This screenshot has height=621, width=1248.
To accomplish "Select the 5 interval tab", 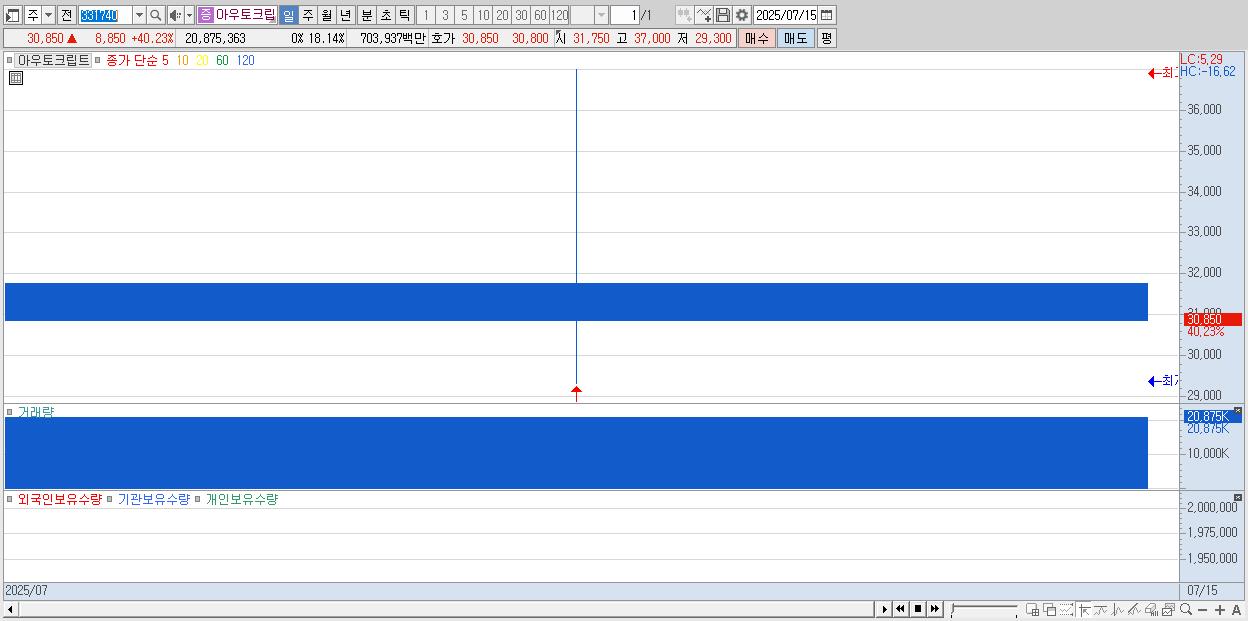I will 464,15.
